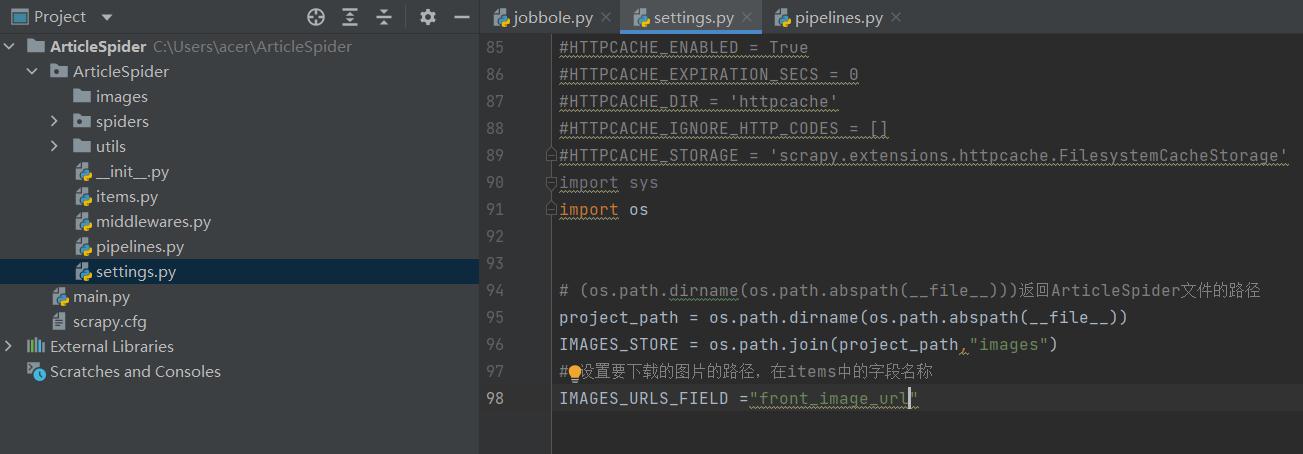Collapse the inner ArticleSpider package folder

[32, 72]
